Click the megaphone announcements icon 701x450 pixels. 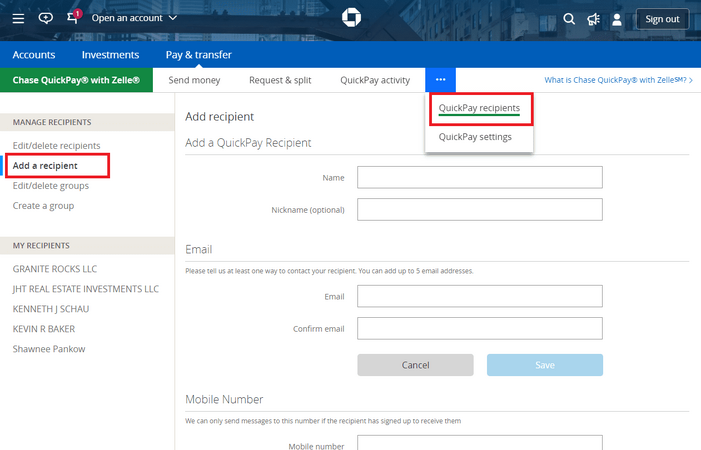[x=593, y=19]
